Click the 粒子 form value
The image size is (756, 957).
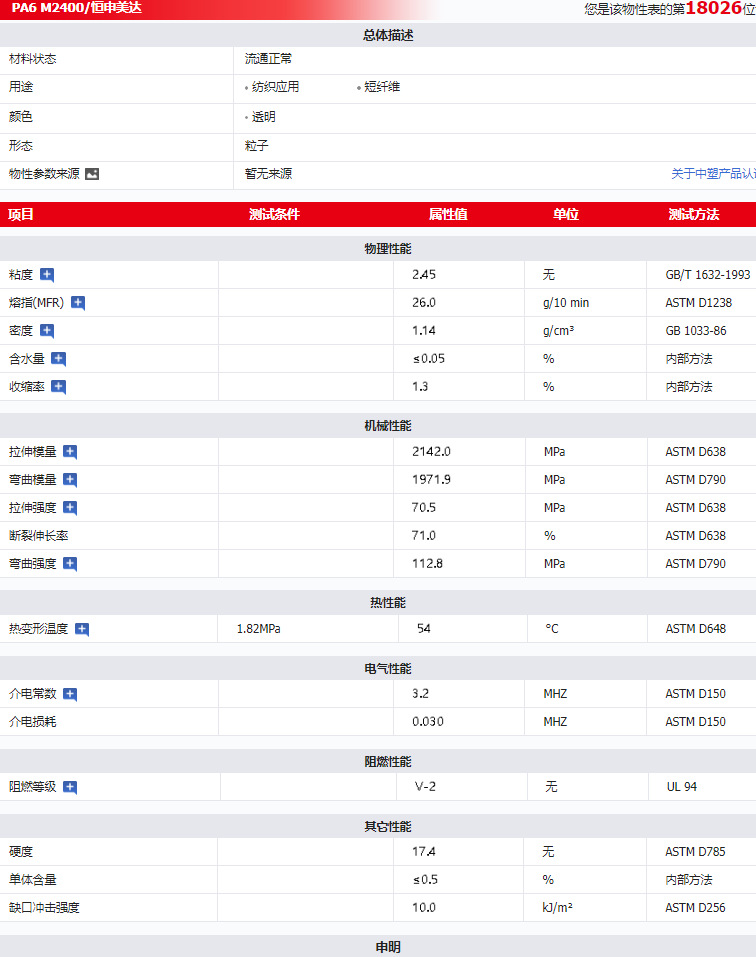click(257, 146)
